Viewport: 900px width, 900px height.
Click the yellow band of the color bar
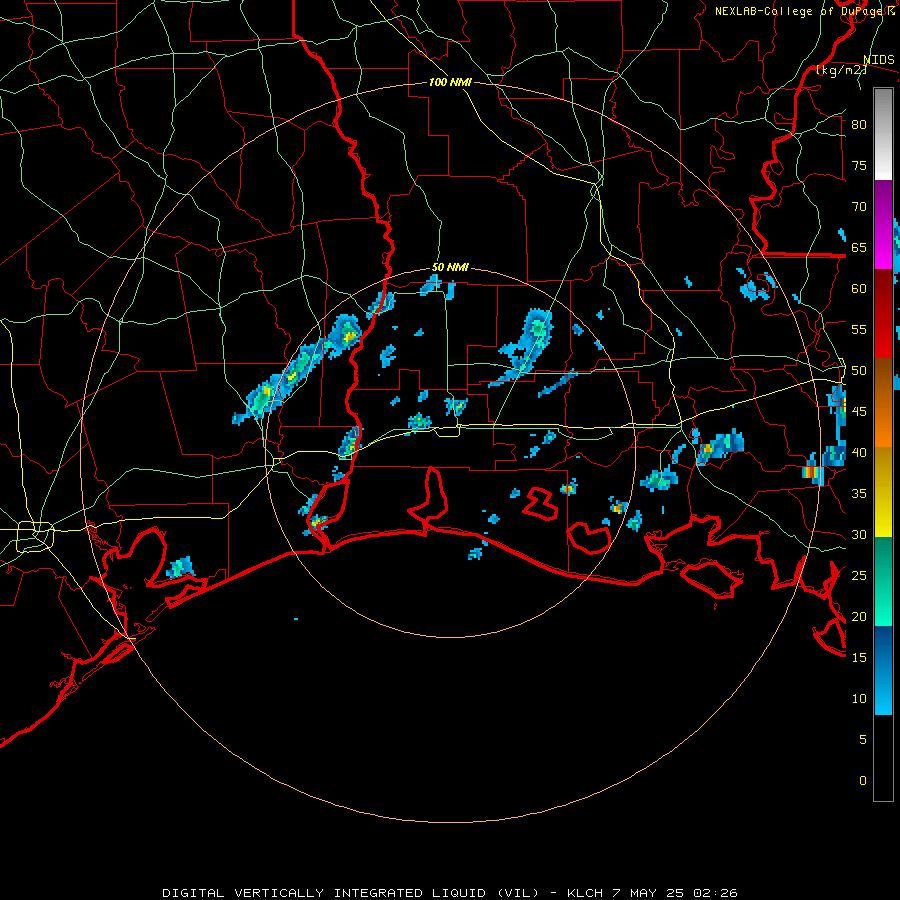883,492
